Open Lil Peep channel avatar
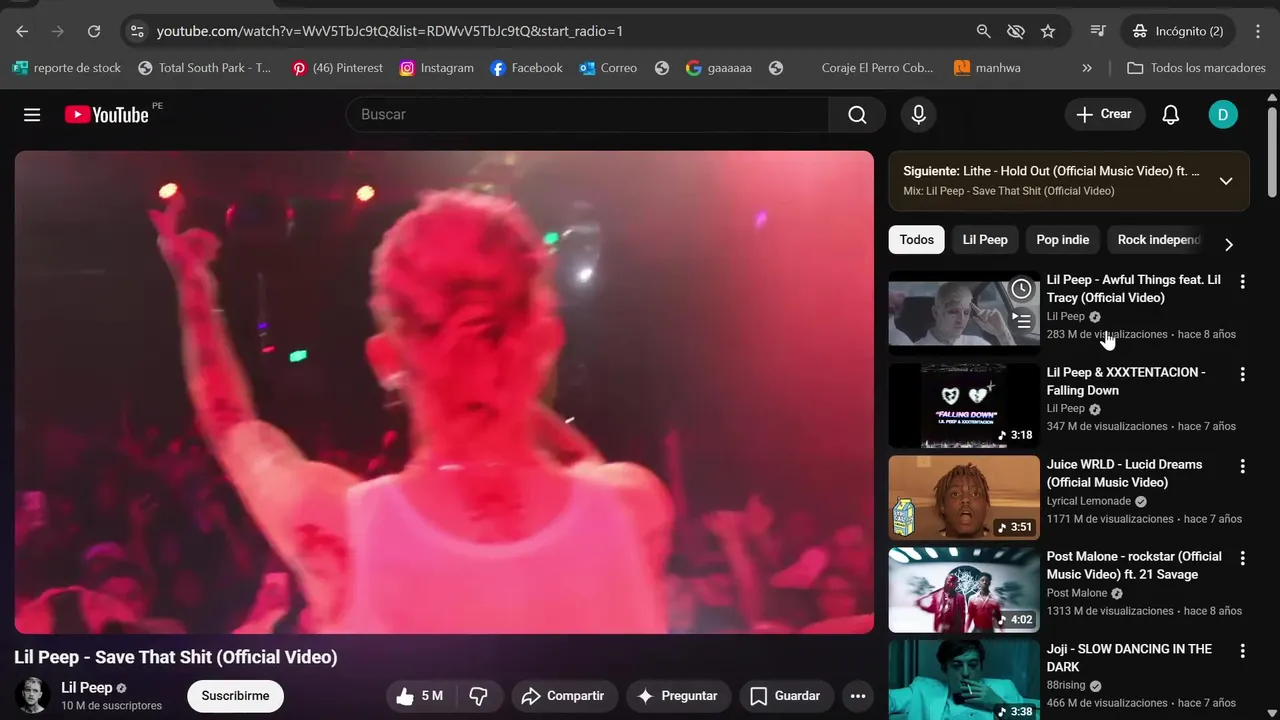Image resolution: width=1280 pixels, height=720 pixels. [33, 695]
